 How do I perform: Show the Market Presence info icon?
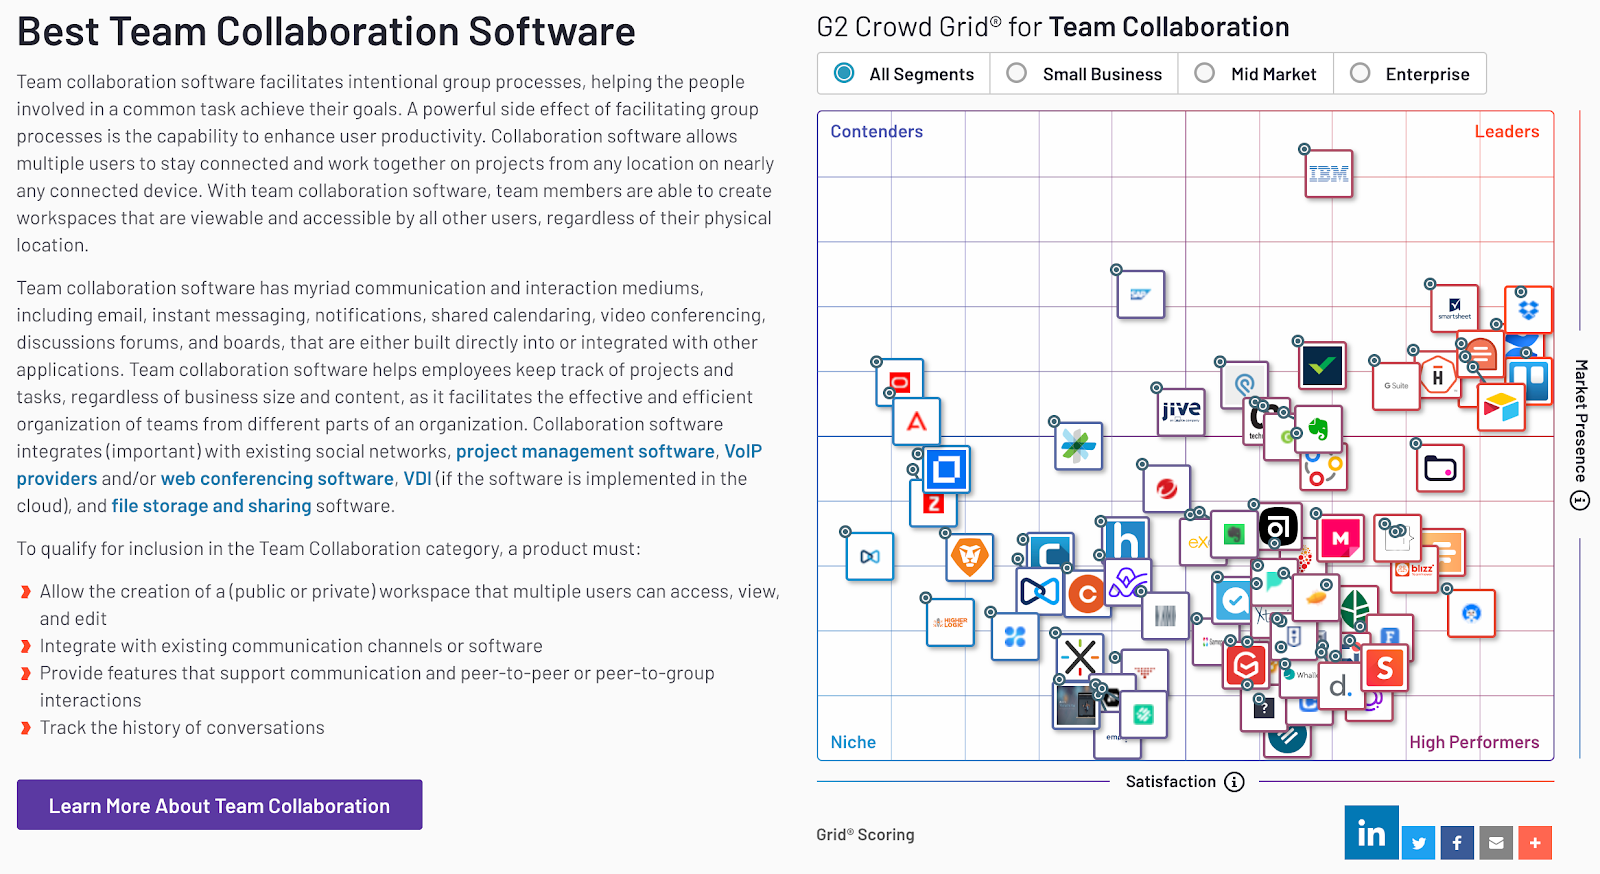[x=1580, y=500]
